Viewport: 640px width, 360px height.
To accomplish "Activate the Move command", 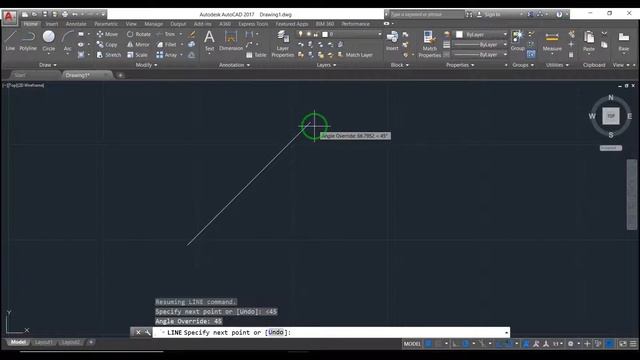I will point(107,34).
